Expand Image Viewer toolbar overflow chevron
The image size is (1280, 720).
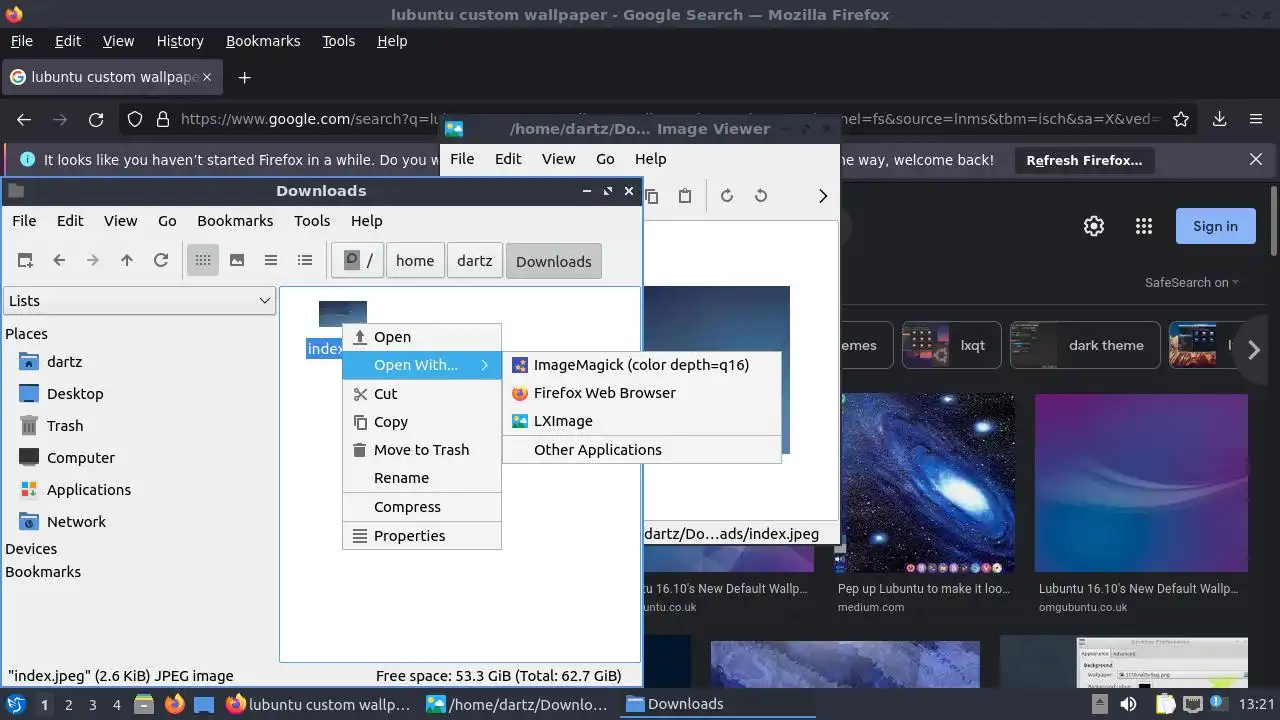(x=823, y=196)
